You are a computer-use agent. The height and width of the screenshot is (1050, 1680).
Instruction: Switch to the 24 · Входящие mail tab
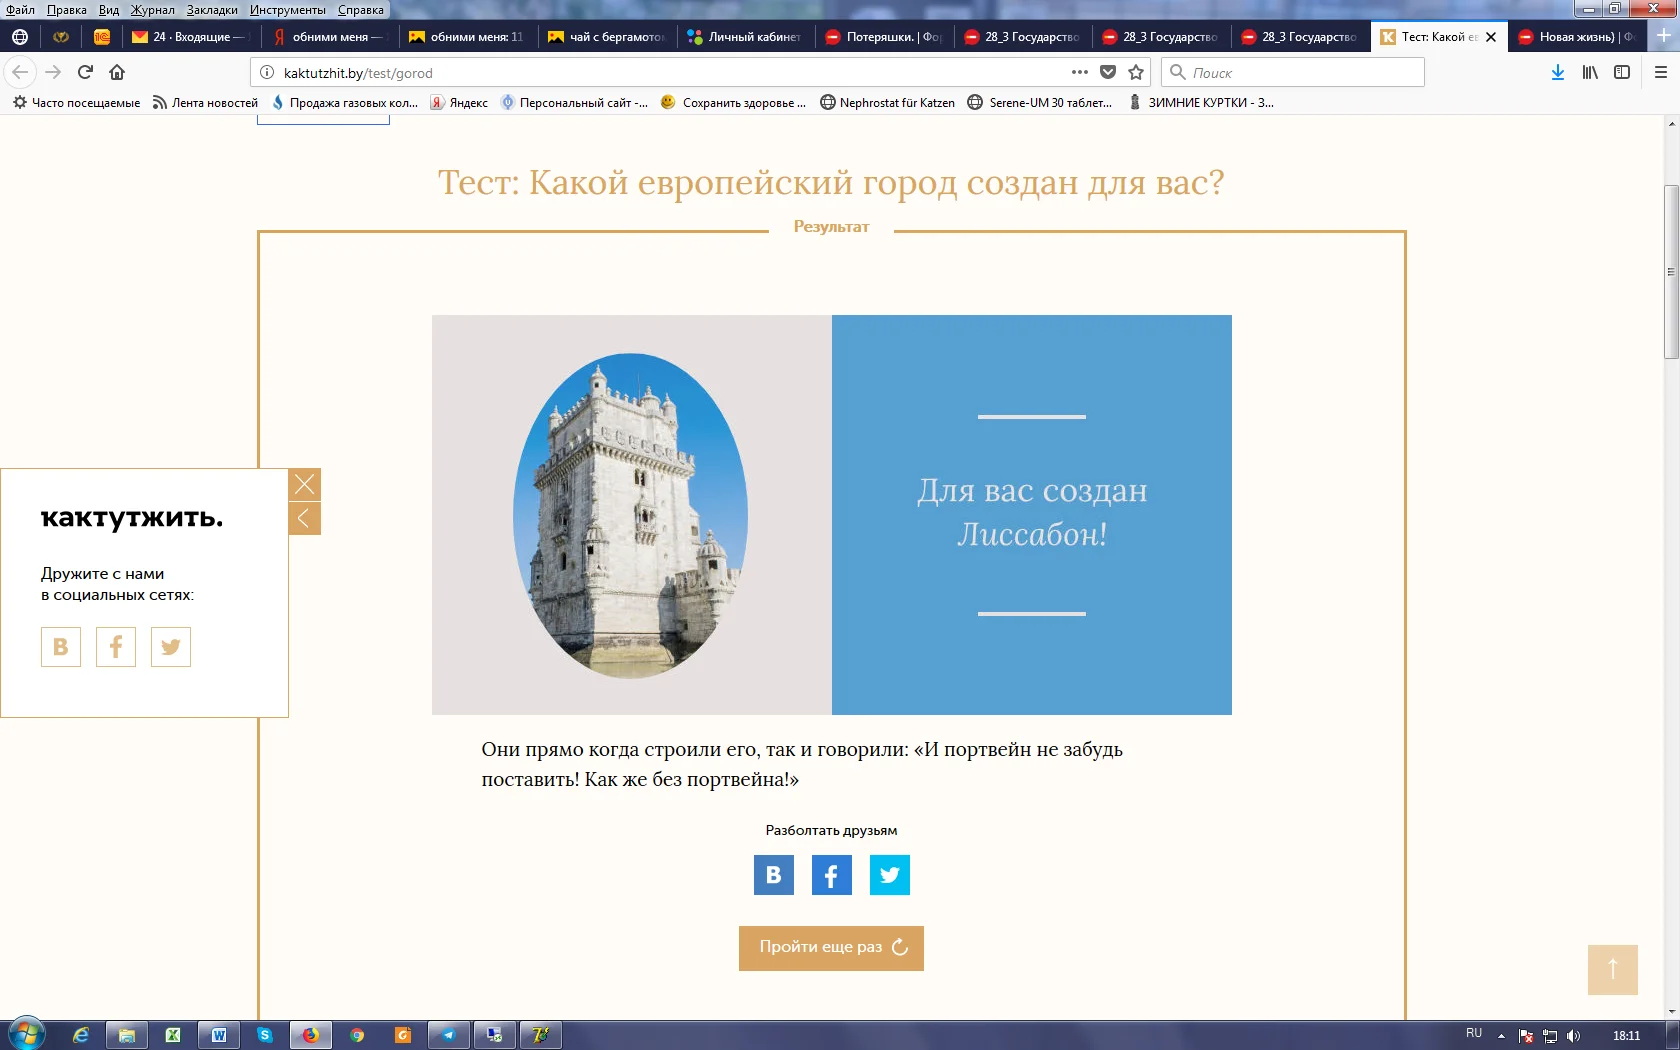(x=190, y=37)
